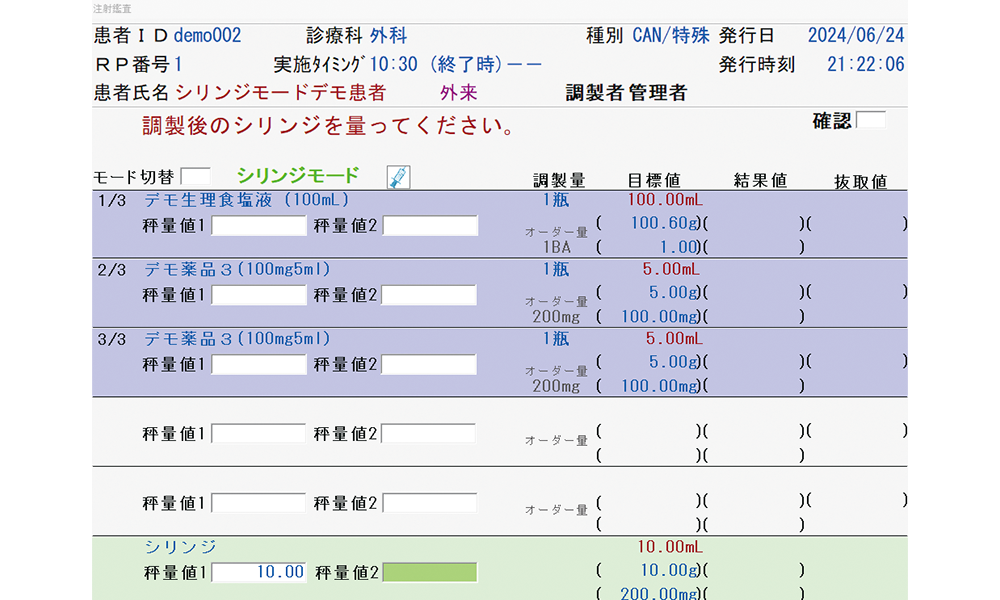Click the 外来 label

pyautogui.click(x=459, y=93)
